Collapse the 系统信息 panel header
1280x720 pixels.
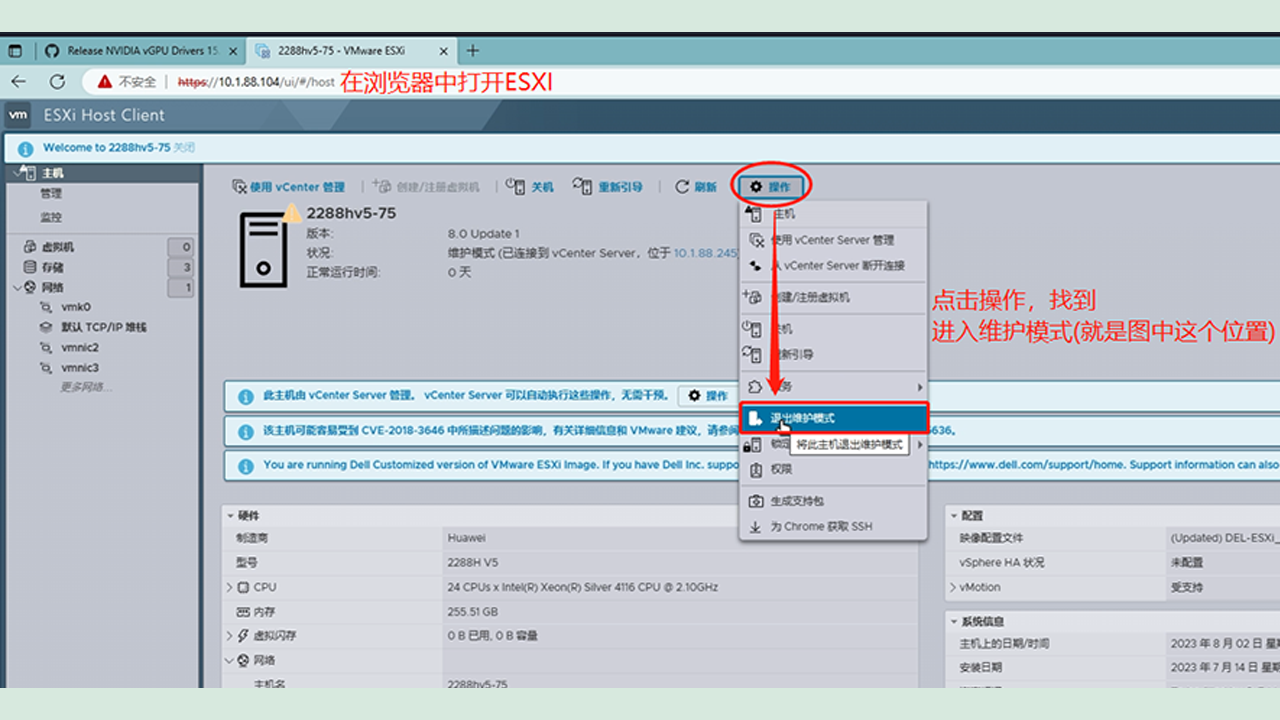[953, 621]
